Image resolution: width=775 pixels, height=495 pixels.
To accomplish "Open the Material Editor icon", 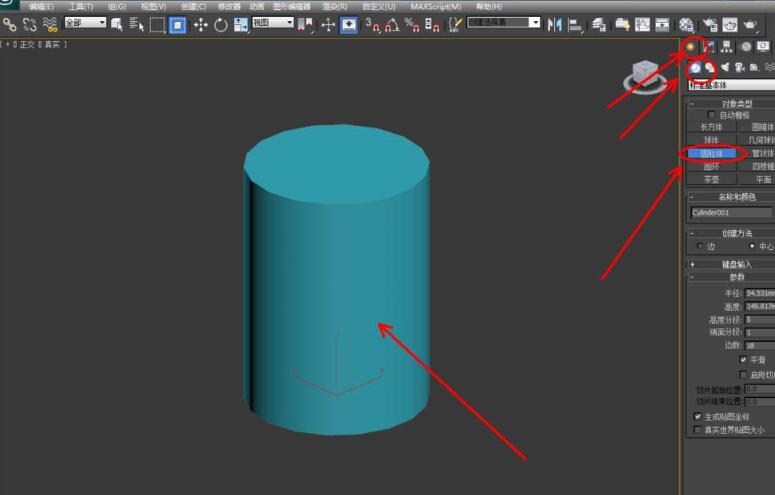I will [686, 25].
